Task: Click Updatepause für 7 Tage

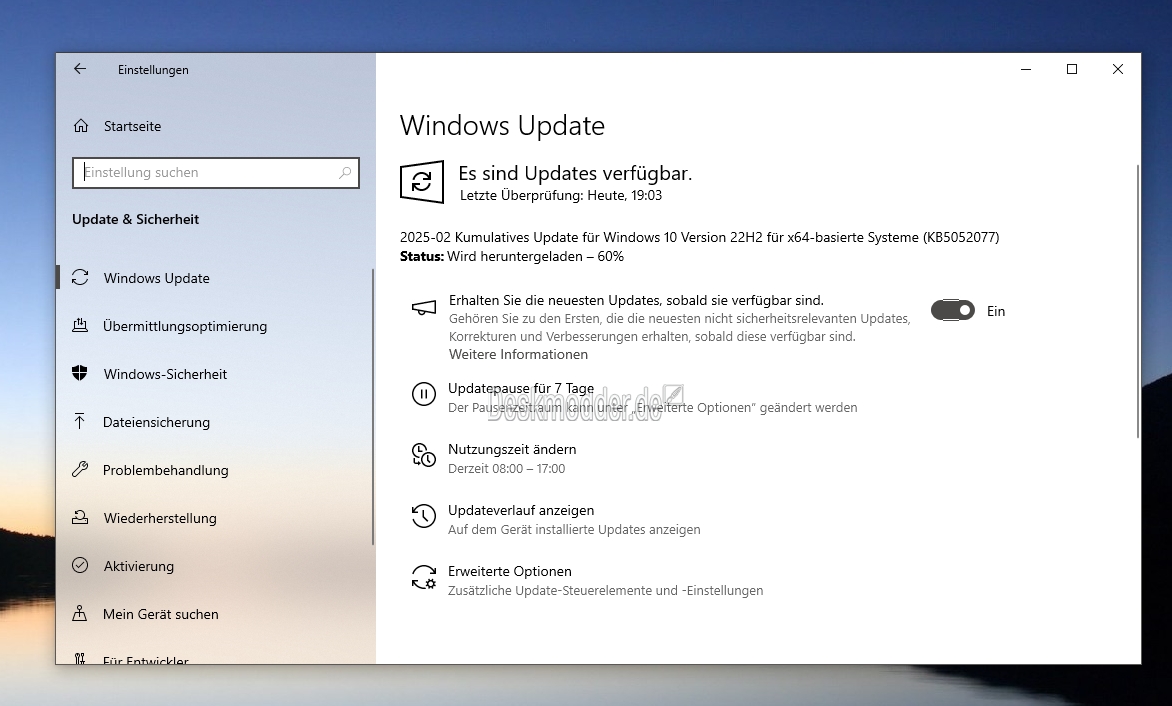Action: 521,388
